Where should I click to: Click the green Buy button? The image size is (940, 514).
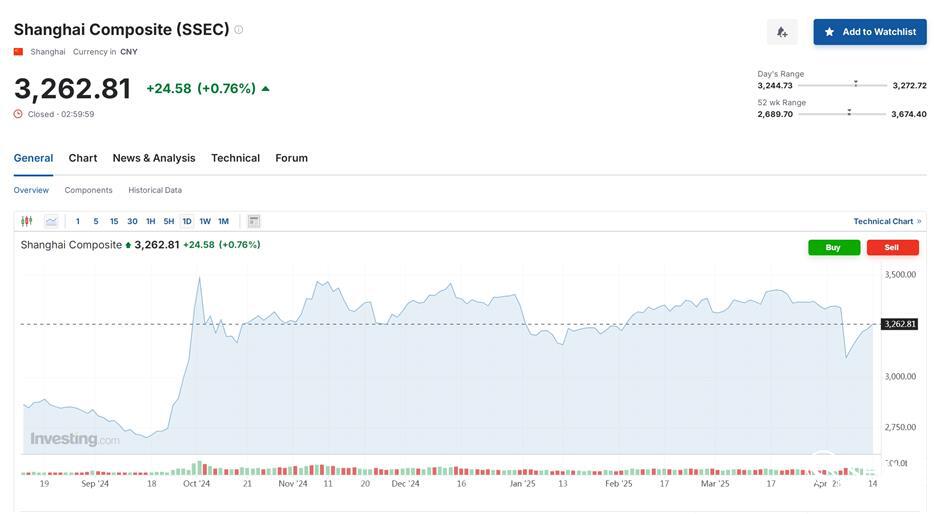833,247
